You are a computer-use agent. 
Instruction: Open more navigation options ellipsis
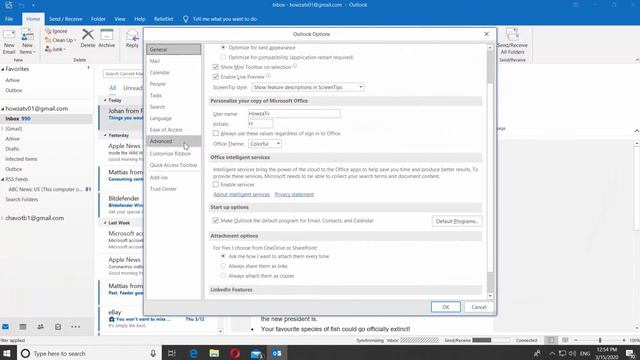[76, 327]
